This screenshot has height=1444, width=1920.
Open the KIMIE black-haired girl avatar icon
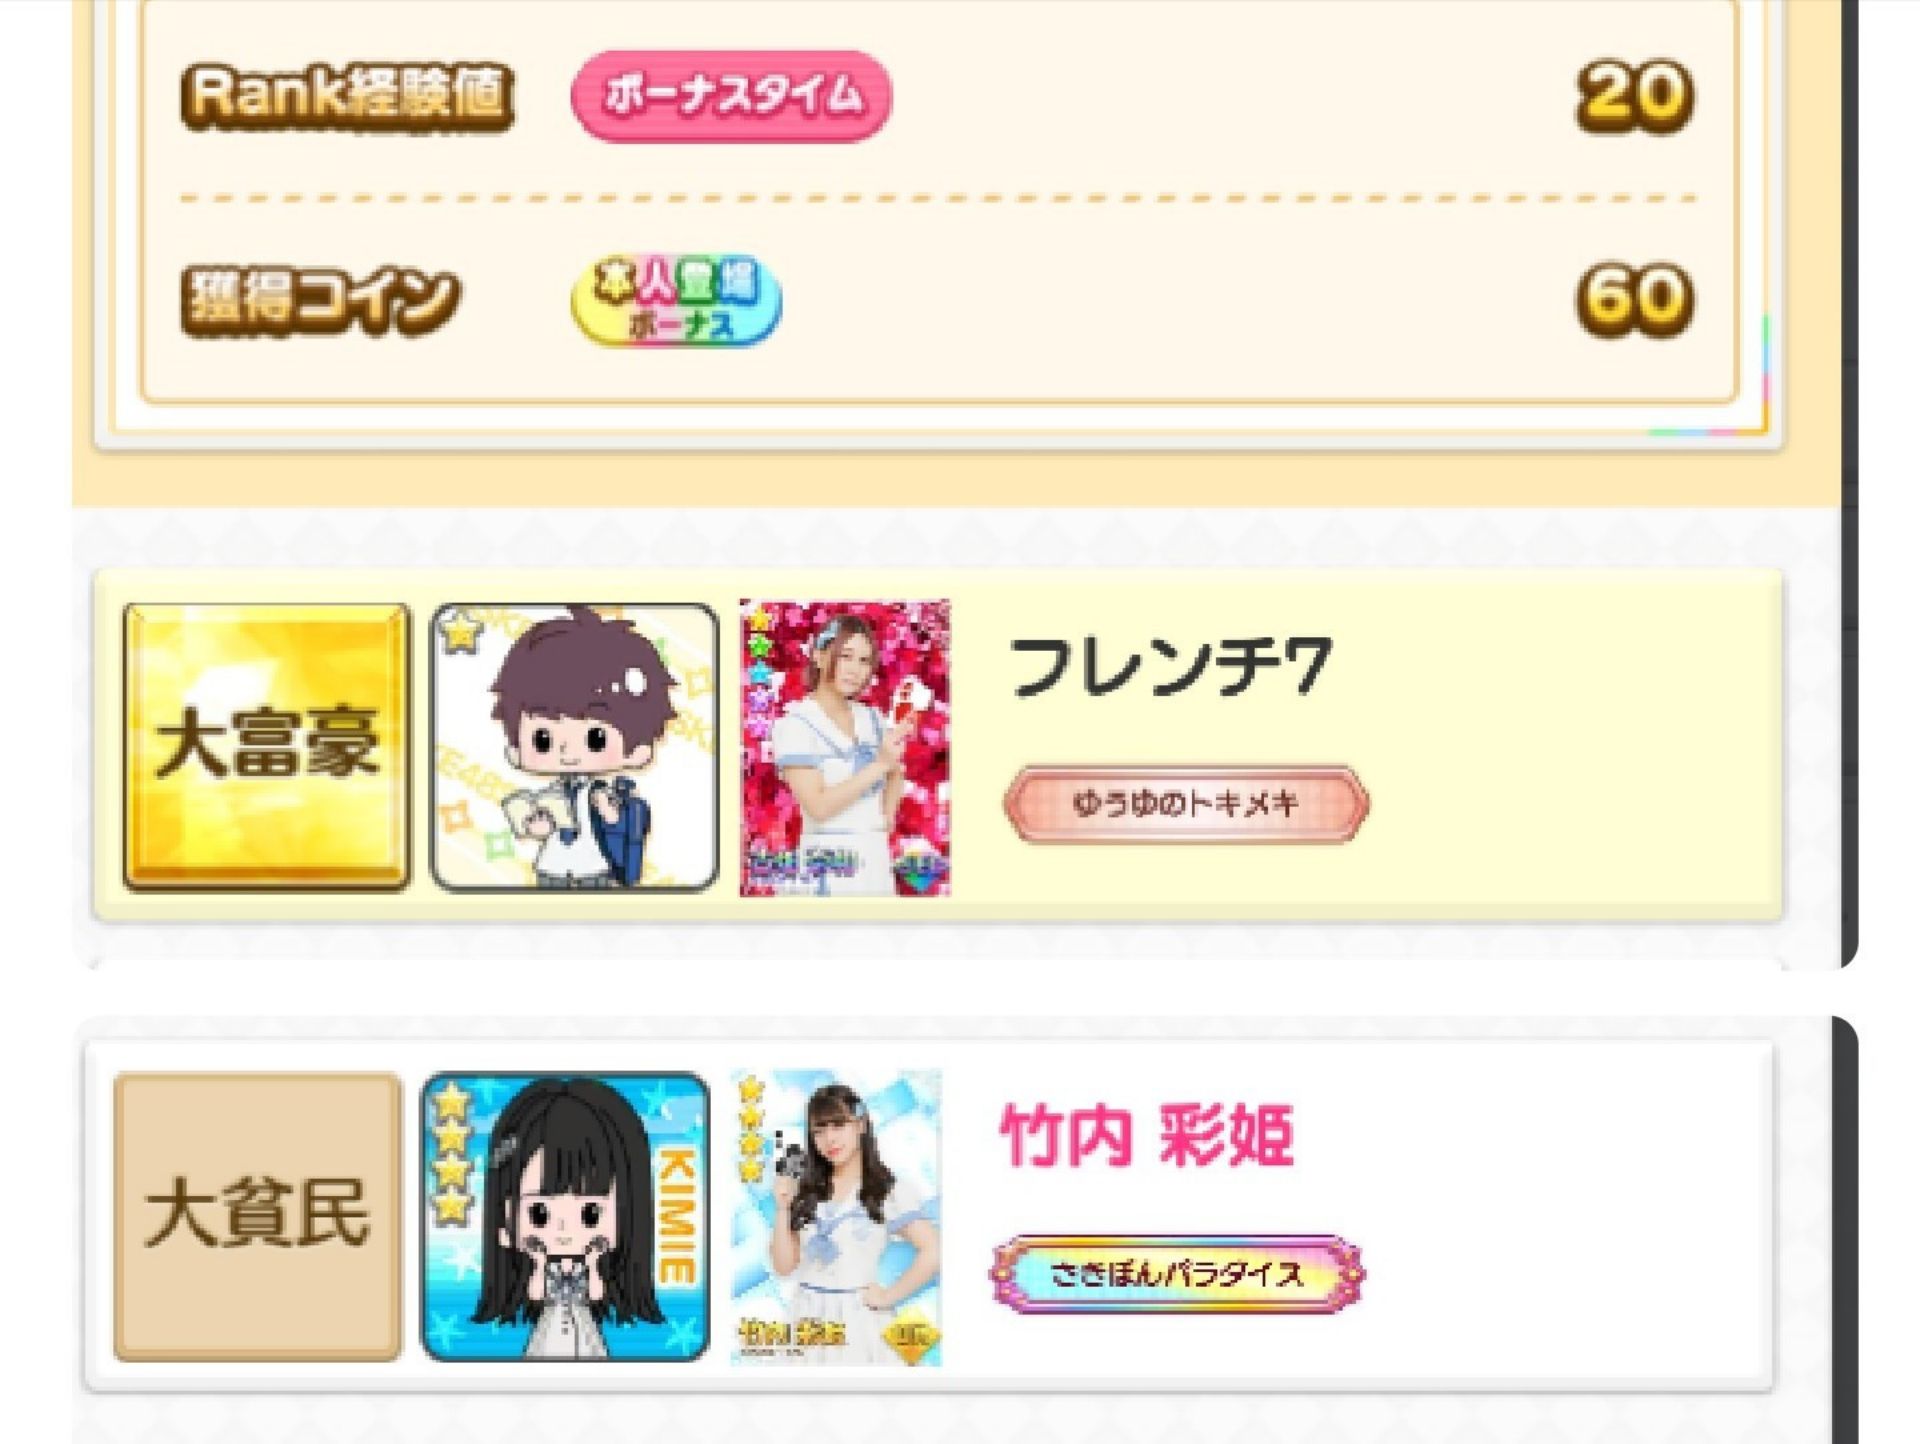click(x=565, y=1217)
